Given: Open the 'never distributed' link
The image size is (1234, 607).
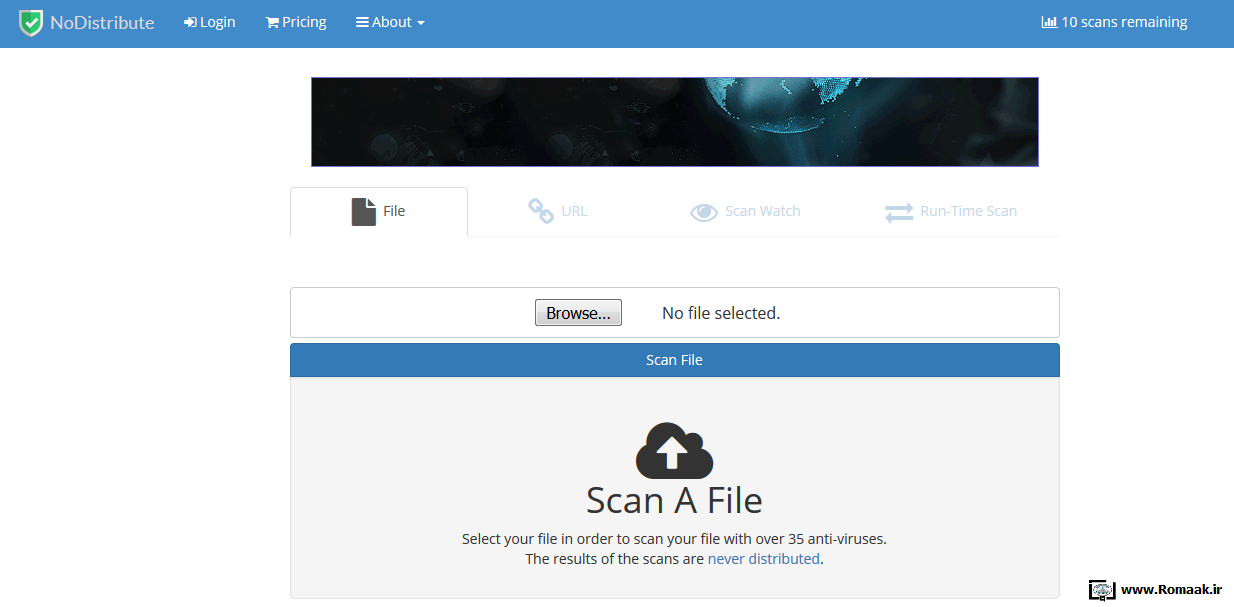Looking at the screenshot, I should (x=764, y=559).
